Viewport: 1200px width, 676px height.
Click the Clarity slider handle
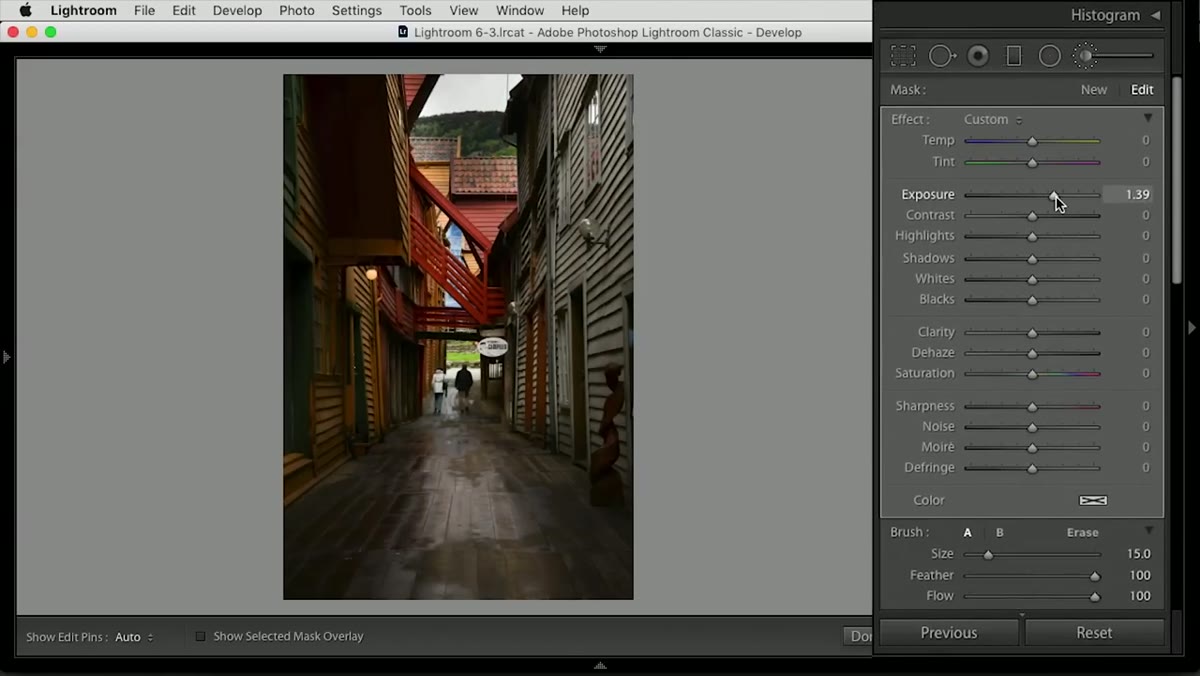pyautogui.click(x=1032, y=333)
